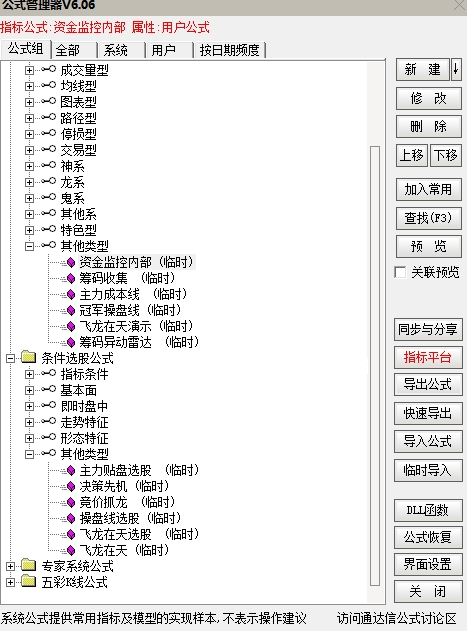Screen dimensions: 467x631
Task: Click the 条件选股公式 folder icon
Action: [29, 357]
